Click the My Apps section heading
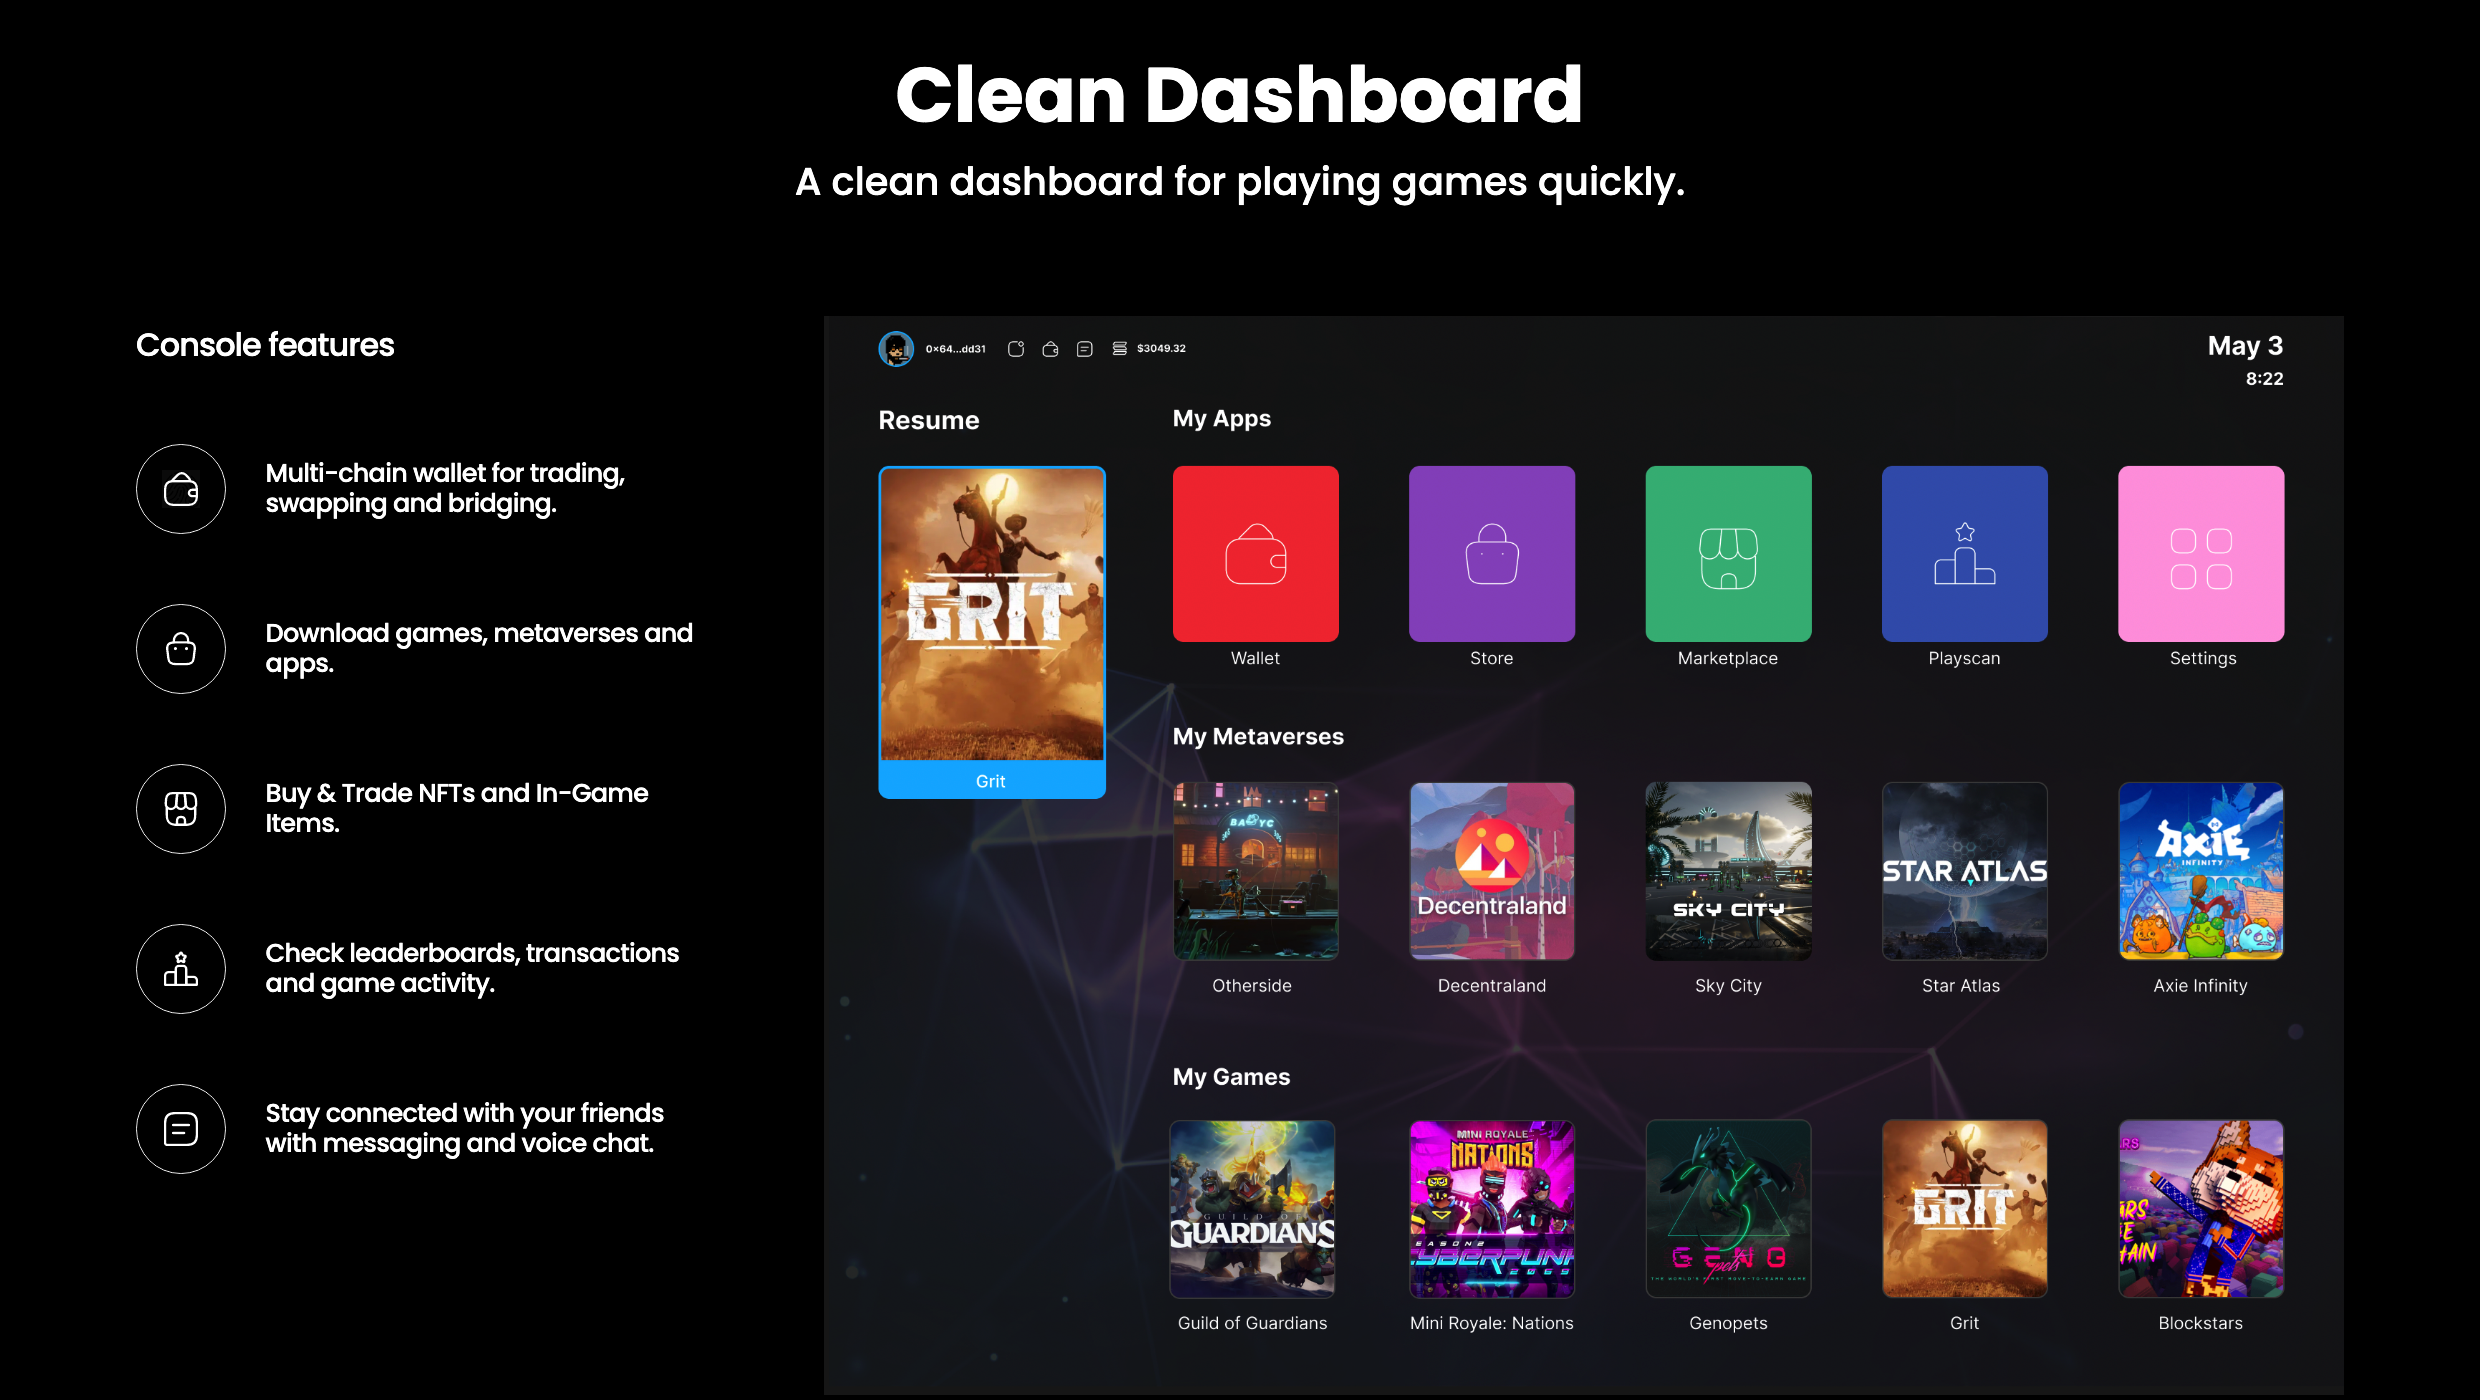 point(1222,419)
